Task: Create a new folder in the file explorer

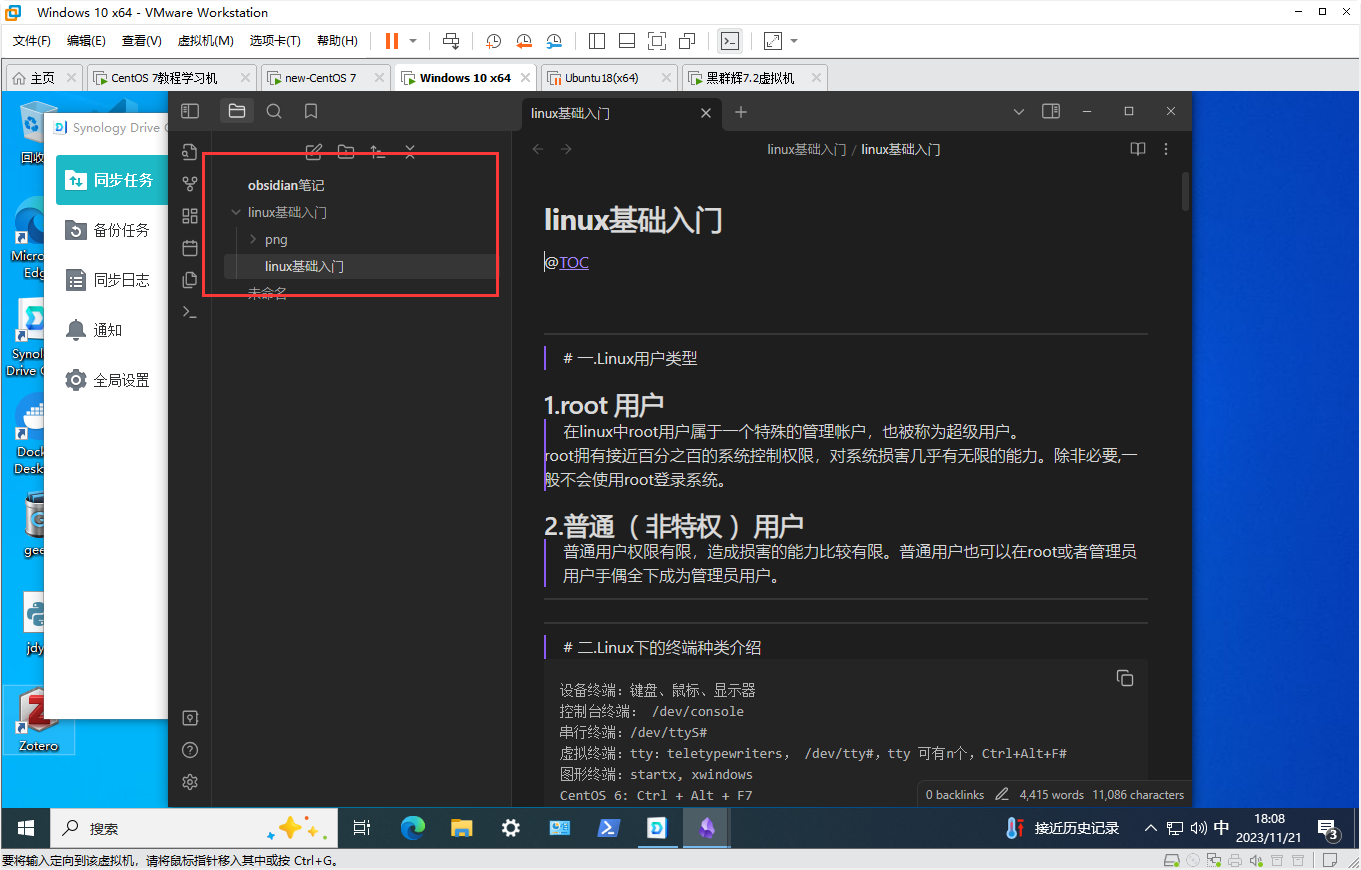Action: 345,150
